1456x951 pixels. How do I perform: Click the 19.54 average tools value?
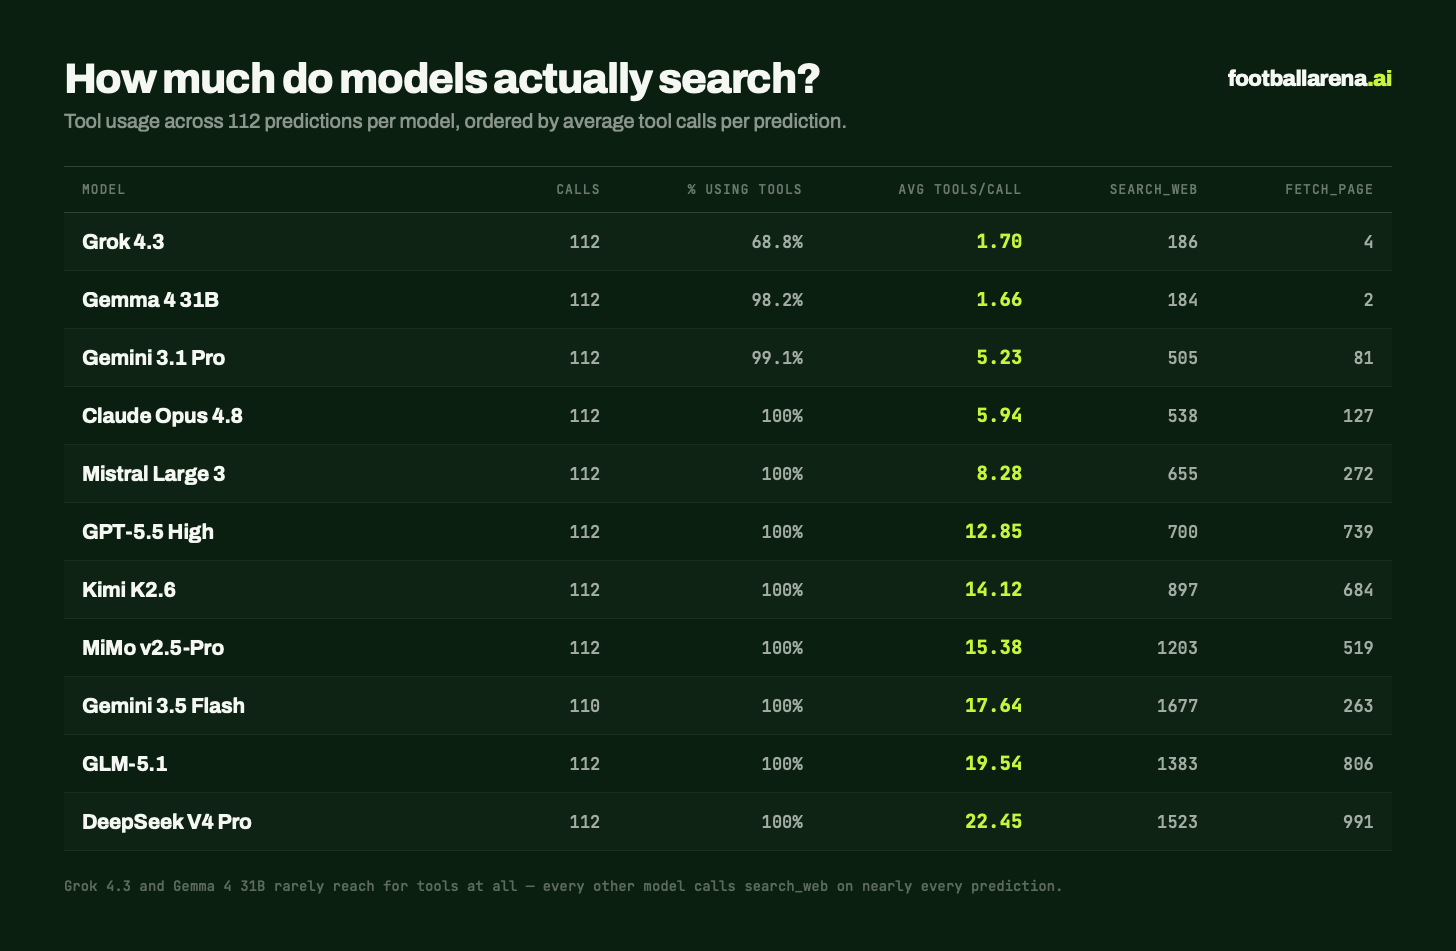994,764
